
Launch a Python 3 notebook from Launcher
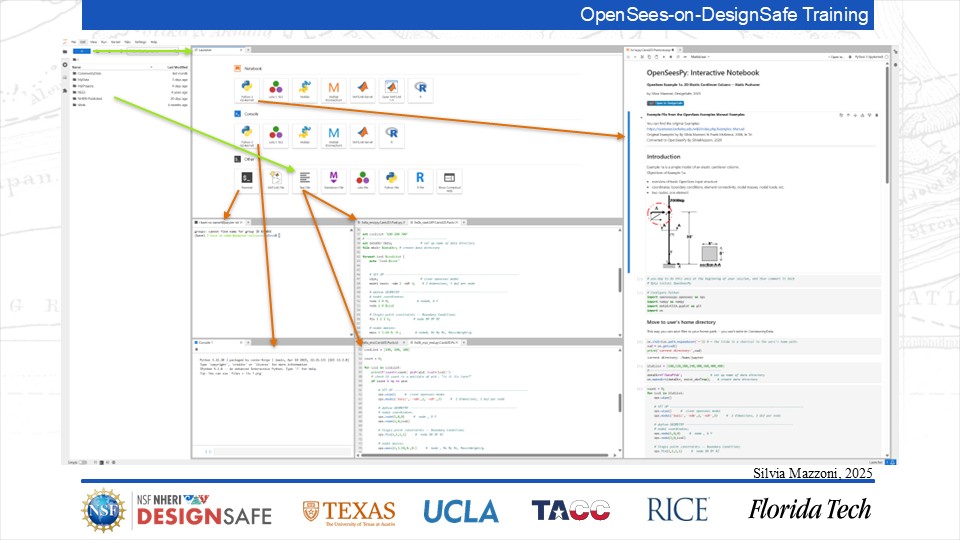click(246, 89)
